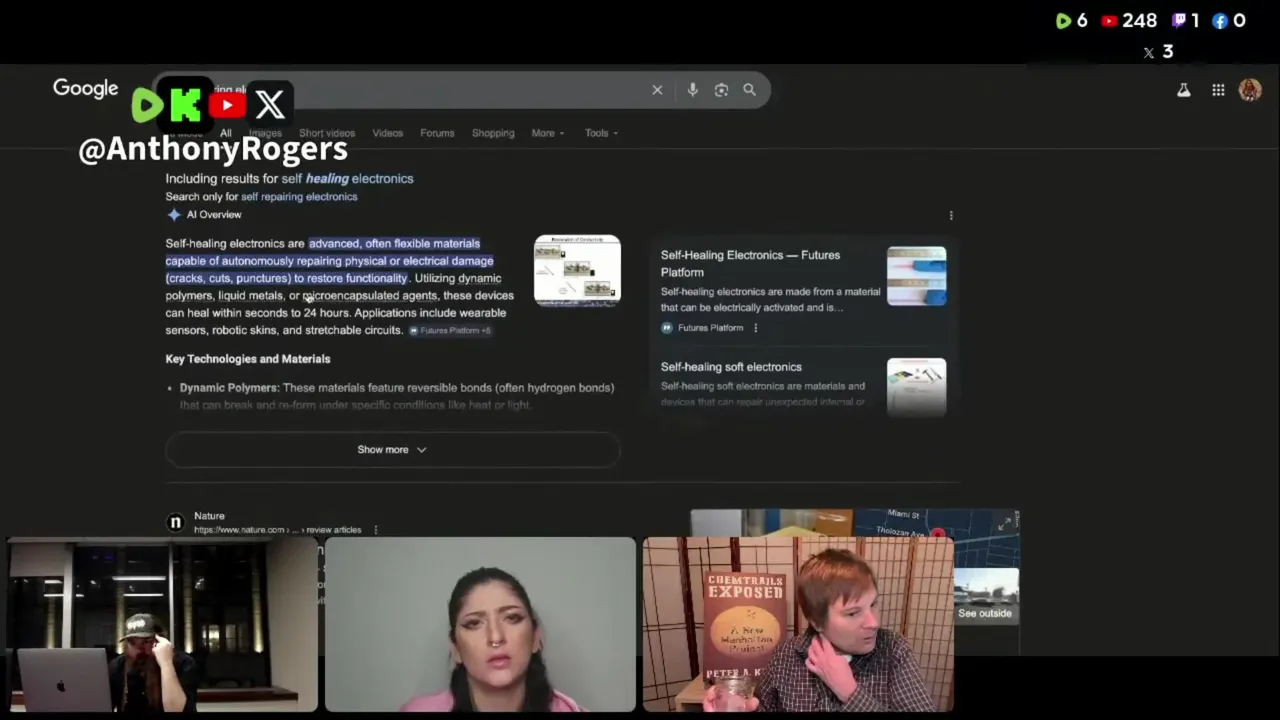Click the AI Overview sparkle icon
Image resolution: width=1280 pixels, height=720 pixels.
(174, 215)
